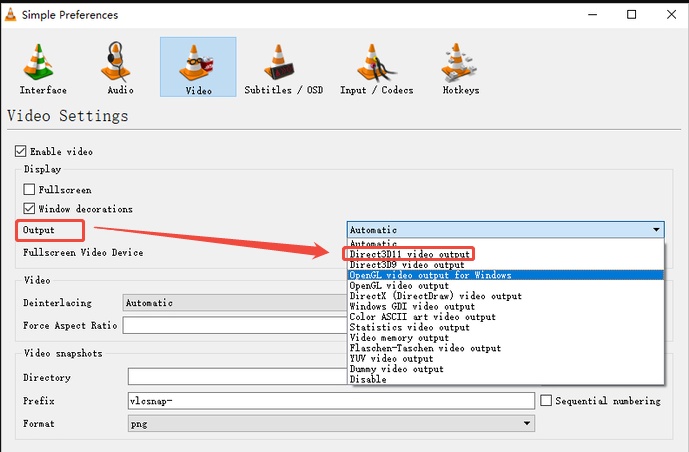Click the Format label
This screenshot has width=689, height=452.
point(39,424)
